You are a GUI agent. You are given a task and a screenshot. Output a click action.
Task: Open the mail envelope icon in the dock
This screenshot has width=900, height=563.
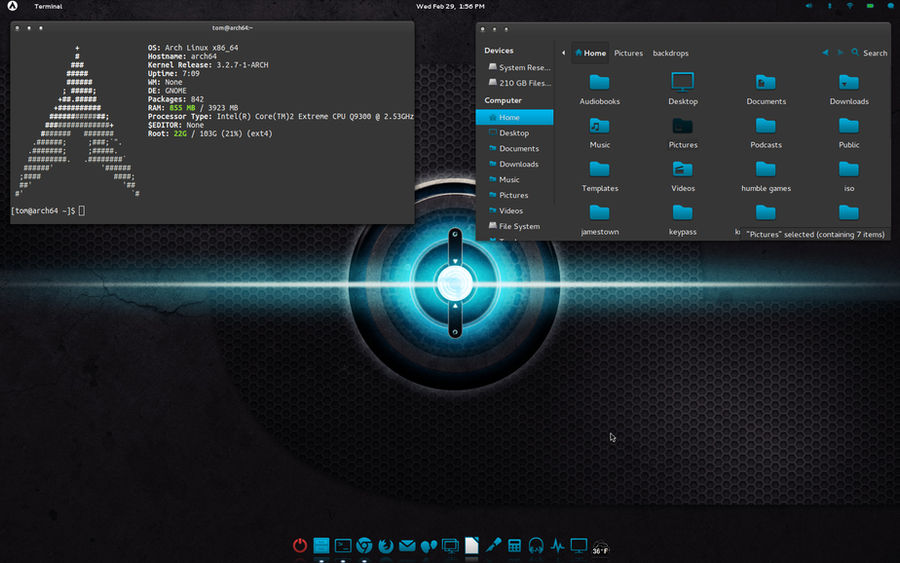point(407,545)
